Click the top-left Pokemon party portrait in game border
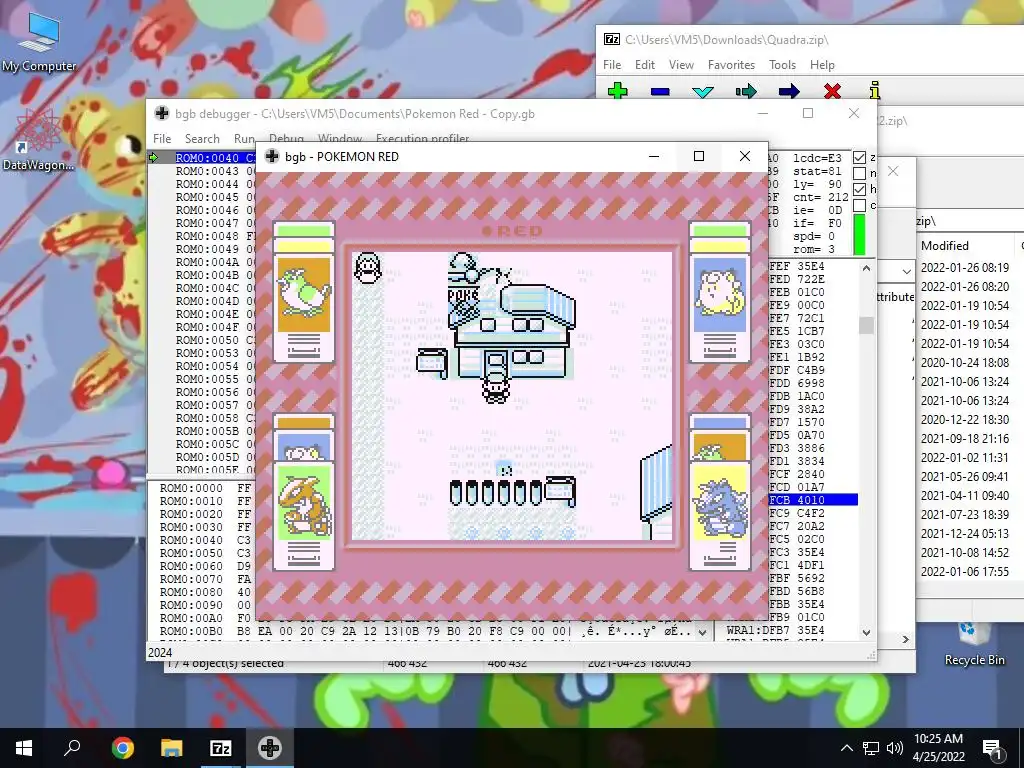 304,295
